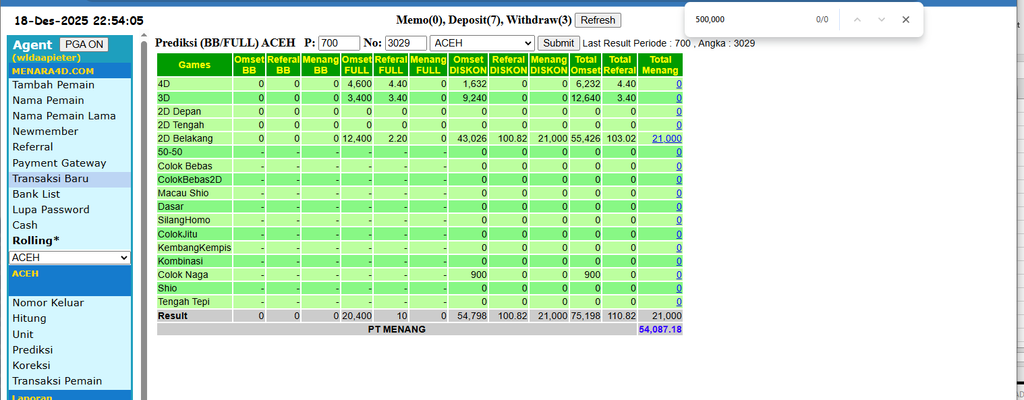Select 12,640 Total Omset in 3D row
The height and width of the screenshot is (400, 1024).
[584, 97]
